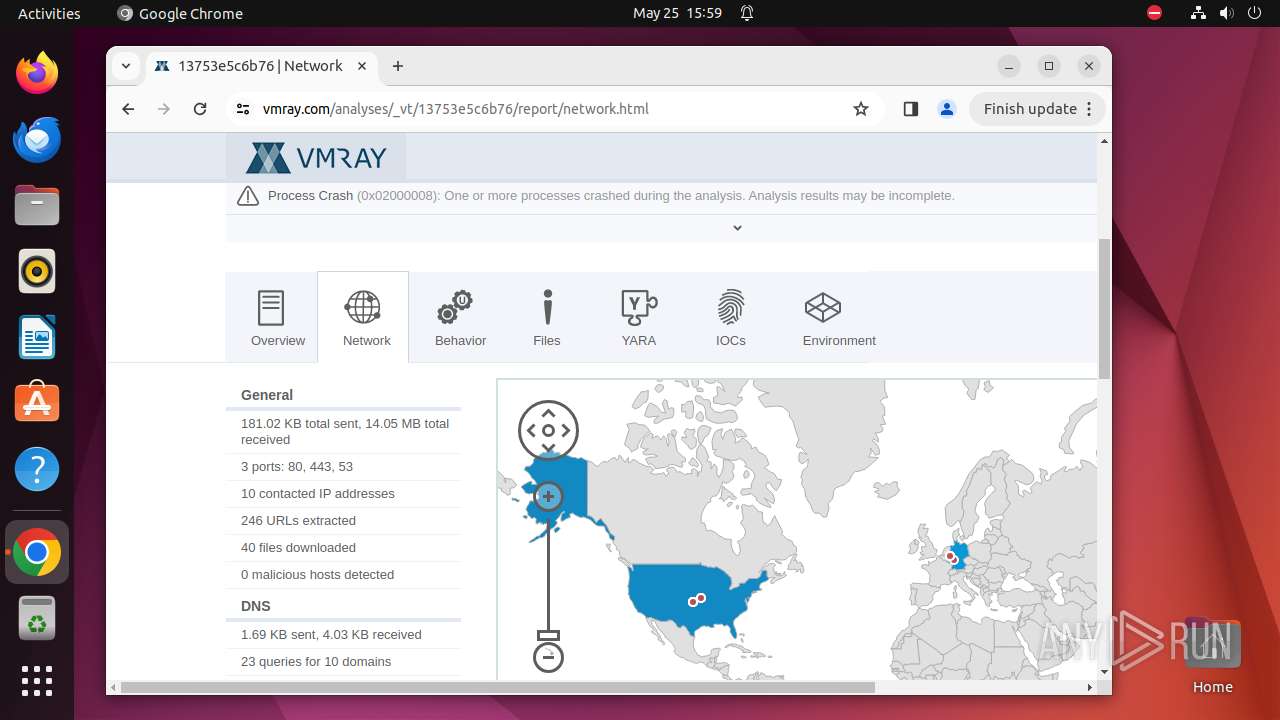The height and width of the screenshot is (720, 1280).
Task: View site information icon in address bar
Action: pyautogui.click(x=242, y=109)
